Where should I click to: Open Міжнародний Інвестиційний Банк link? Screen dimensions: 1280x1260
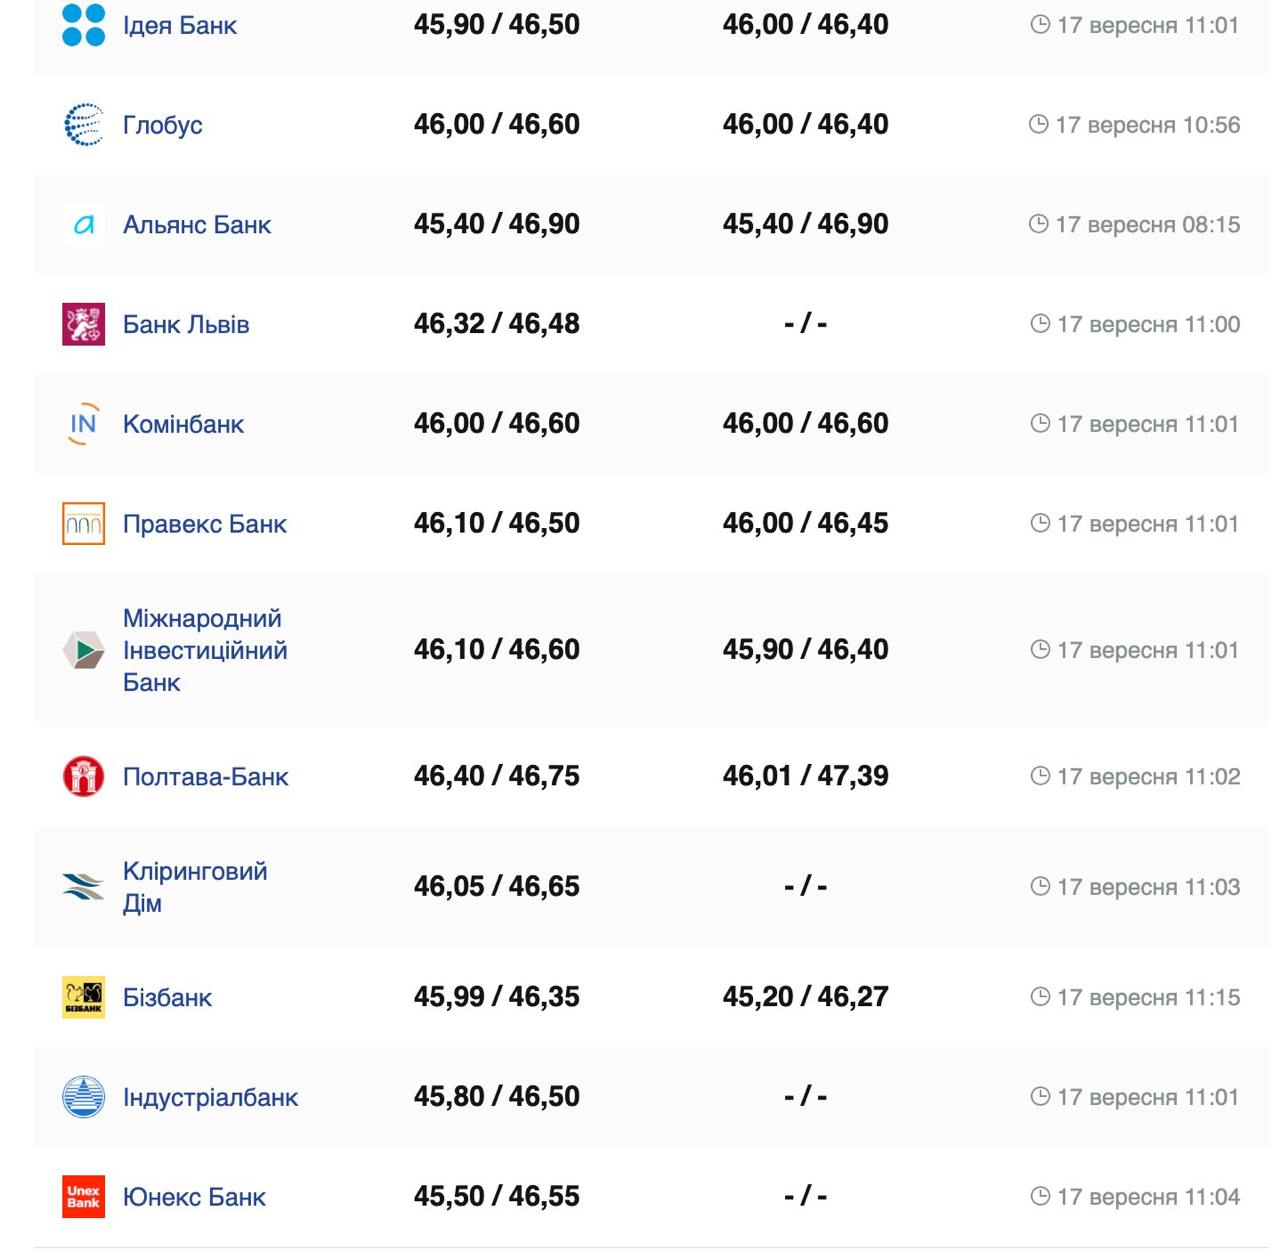point(204,650)
